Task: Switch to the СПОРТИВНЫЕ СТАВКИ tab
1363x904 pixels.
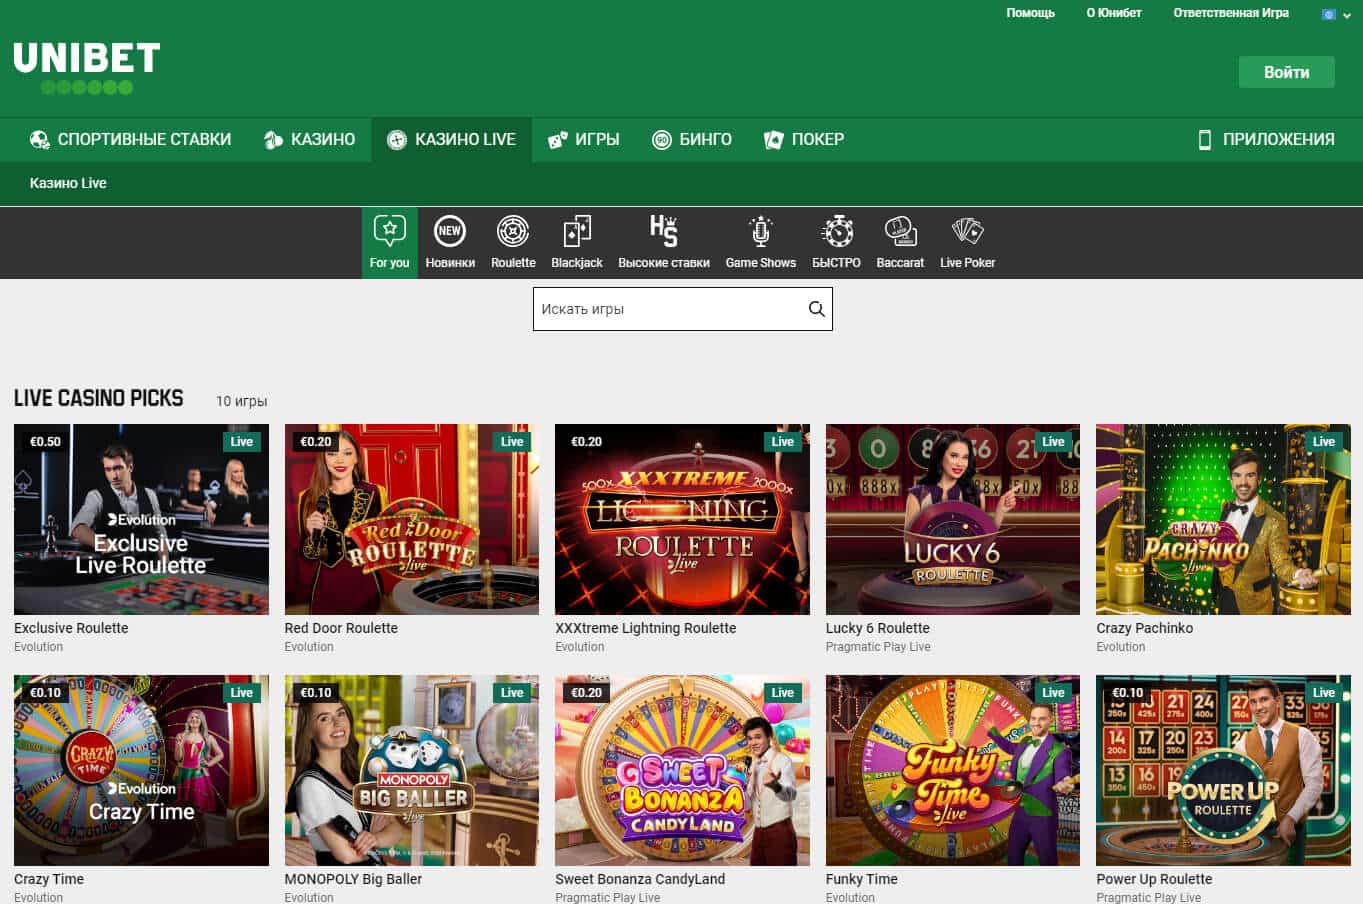Action: (x=130, y=140)
